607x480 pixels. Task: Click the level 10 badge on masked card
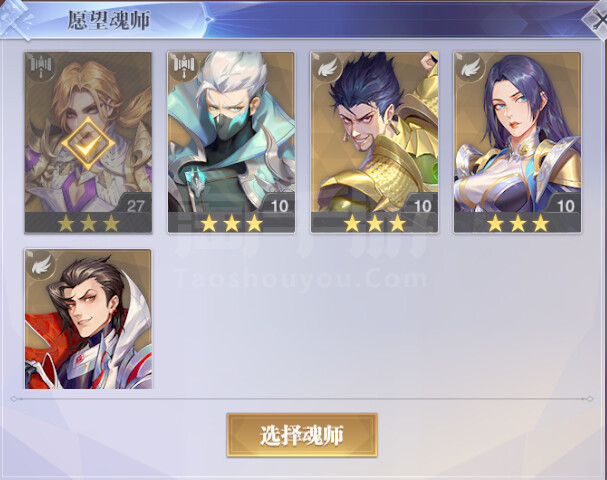click(279, 205)
